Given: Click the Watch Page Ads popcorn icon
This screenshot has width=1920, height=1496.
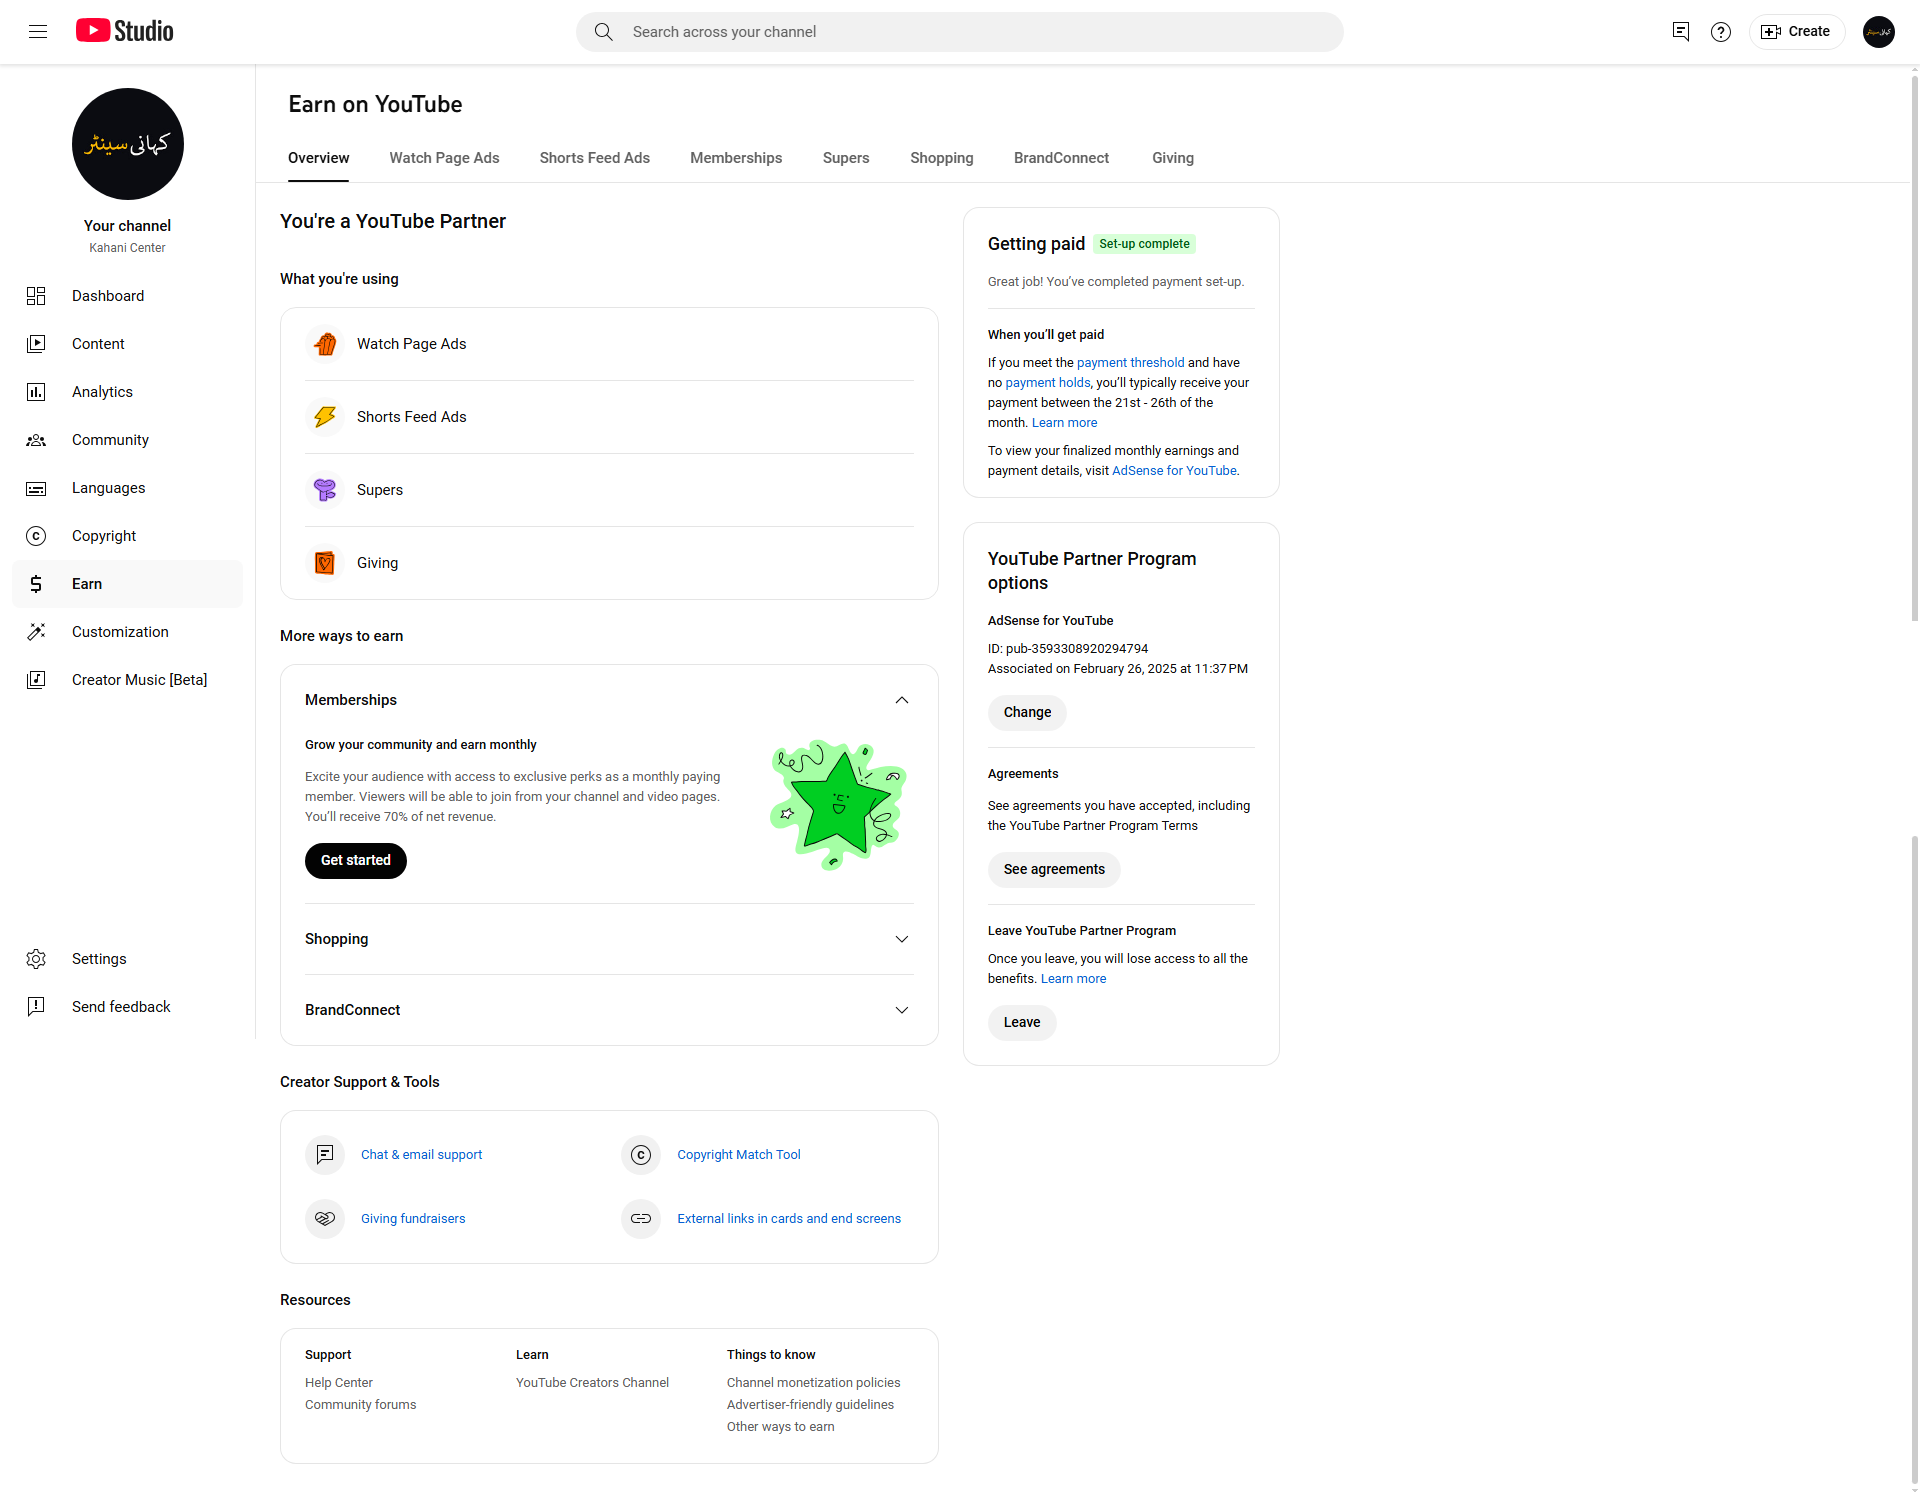Looking at the screenshot, I should click(325, 344).
